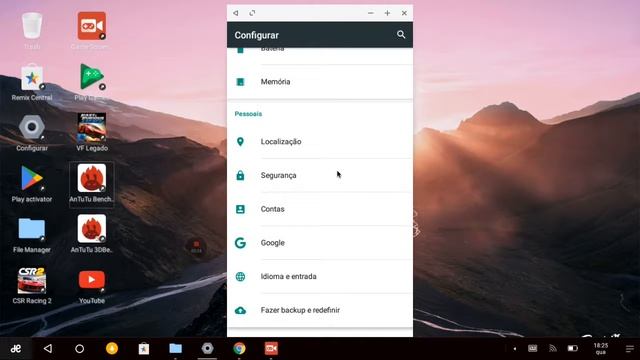Launch the Game Screen recorder desktop icon
This screenshot has height=360, width=640.
coord(91,30)
